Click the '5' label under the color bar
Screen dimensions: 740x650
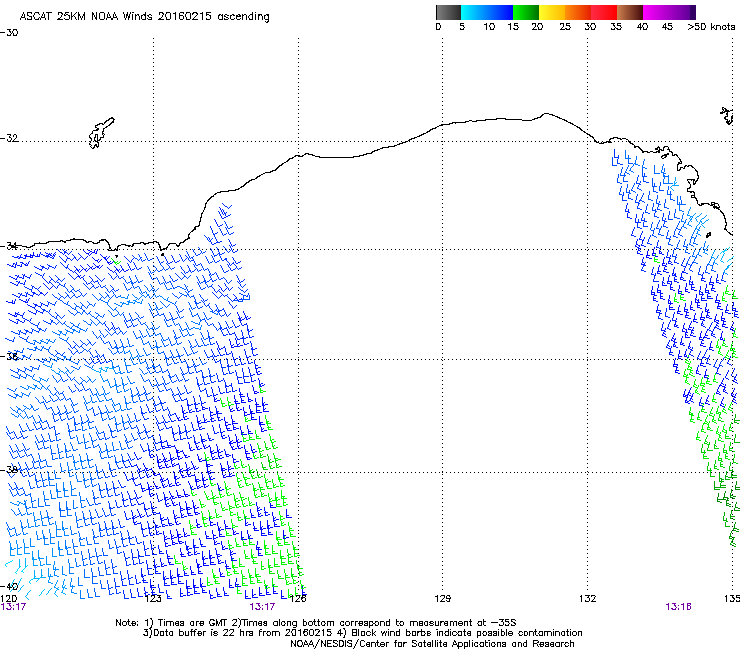click(462, 27)
